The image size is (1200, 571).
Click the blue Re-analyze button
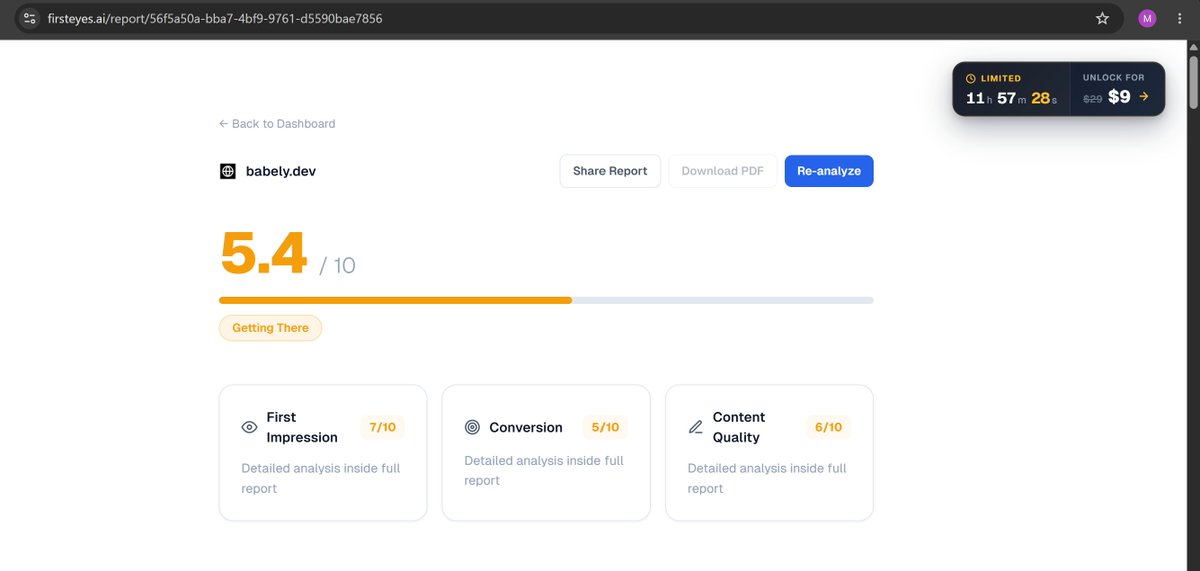pos(829,171)
